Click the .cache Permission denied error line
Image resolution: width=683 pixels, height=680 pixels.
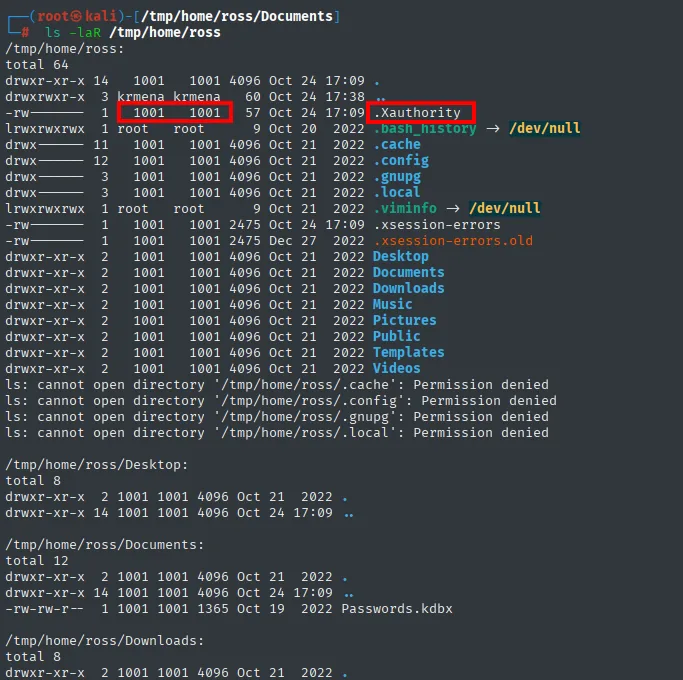(x=277, y=385)
